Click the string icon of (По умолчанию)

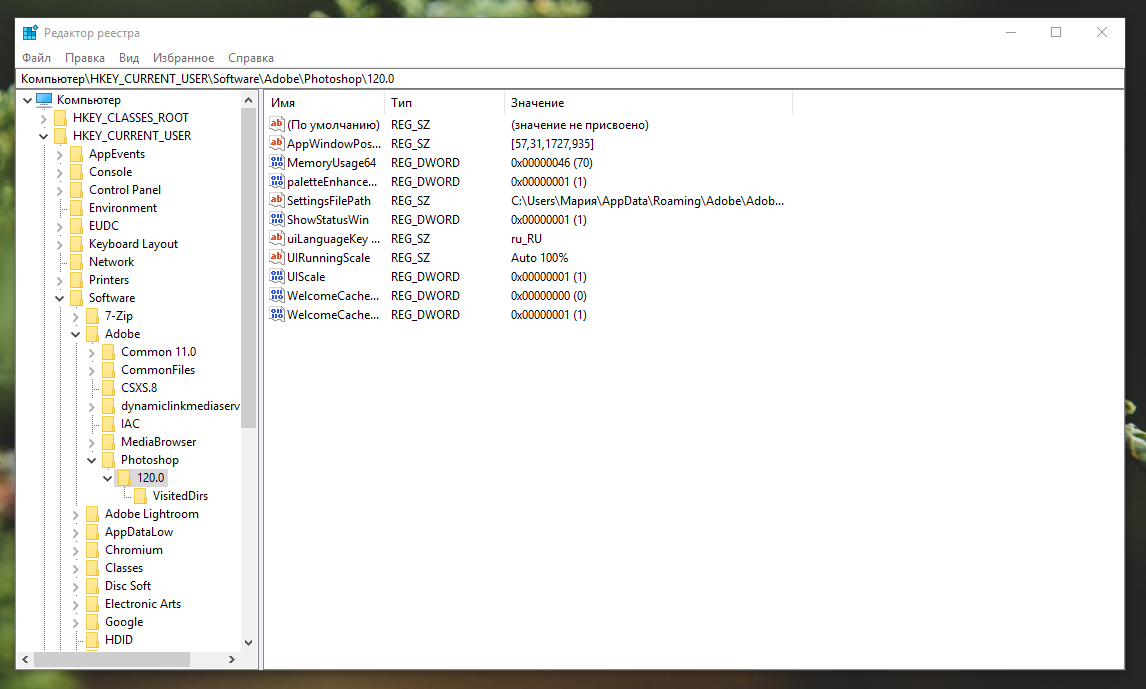[276, 124]
